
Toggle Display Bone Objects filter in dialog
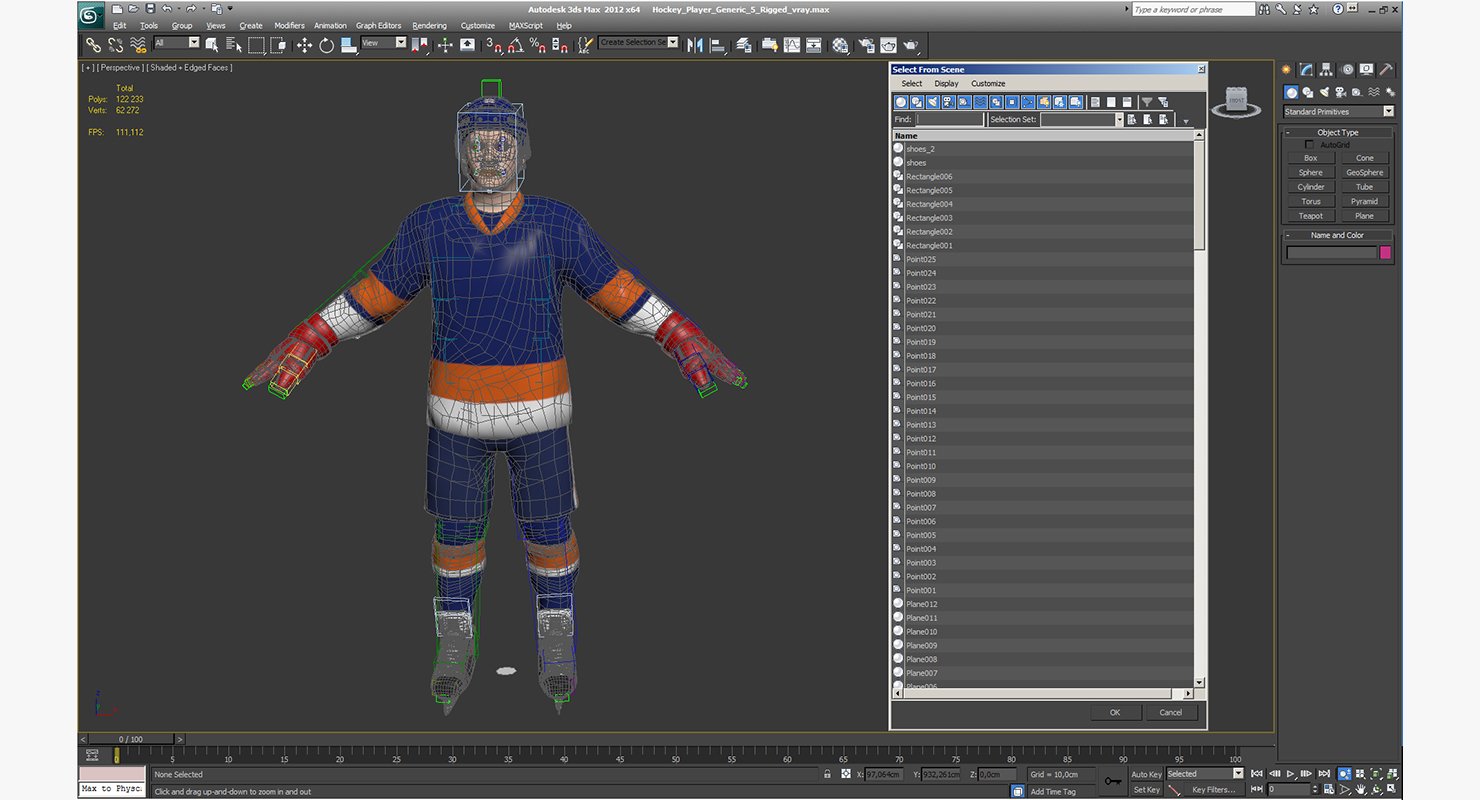tap(1028, 102)
